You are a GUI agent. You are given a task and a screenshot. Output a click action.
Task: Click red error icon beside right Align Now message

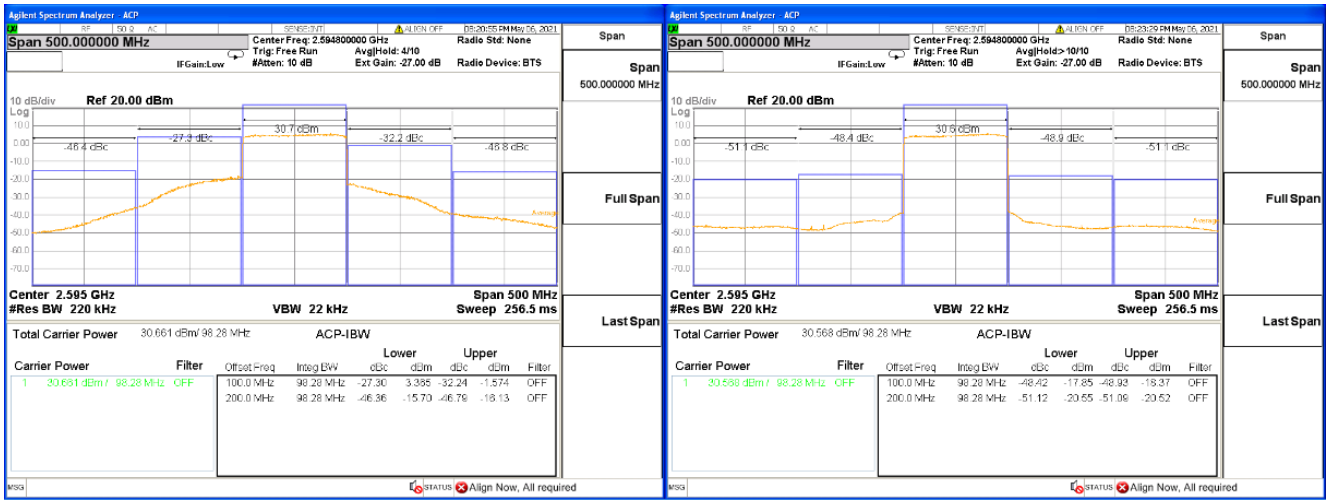1123,487
